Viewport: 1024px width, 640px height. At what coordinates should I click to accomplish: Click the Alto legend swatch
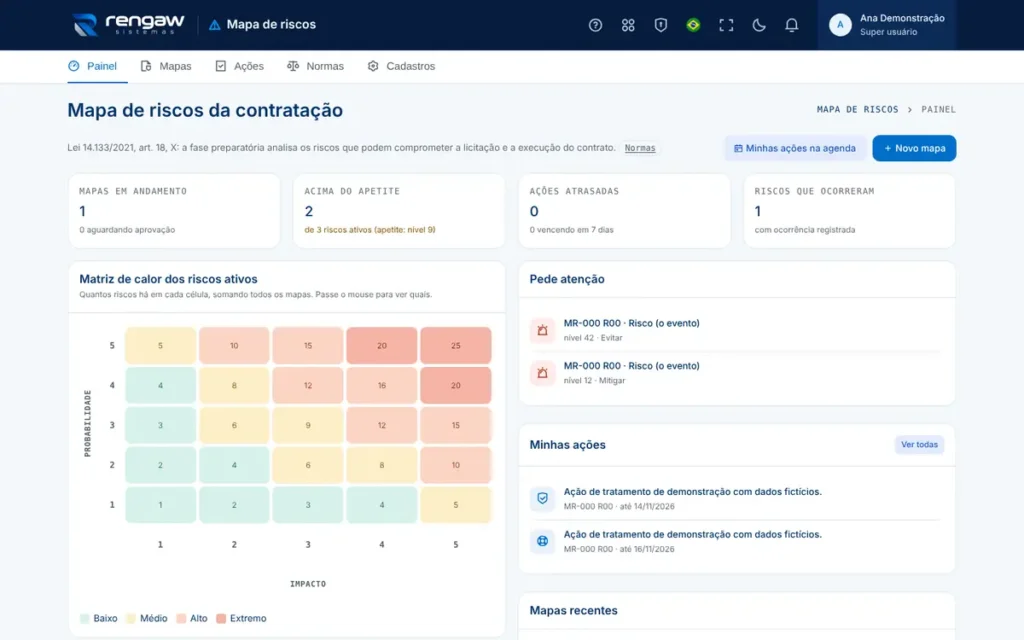tap(181, 618)
